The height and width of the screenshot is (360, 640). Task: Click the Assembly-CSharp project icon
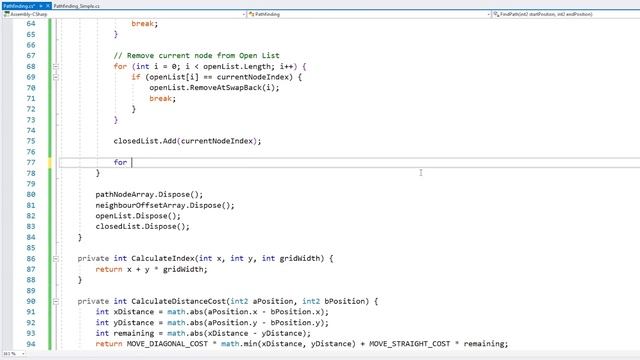[7, 14]
